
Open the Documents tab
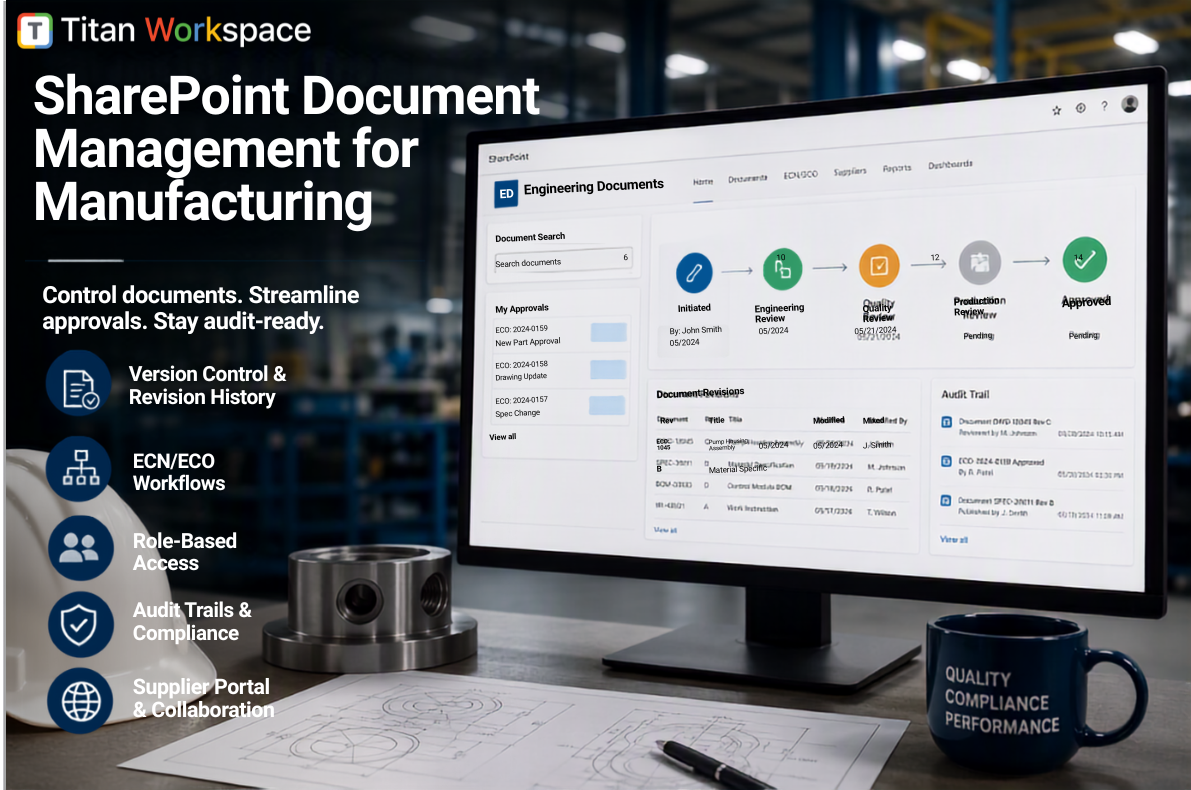[x=747, y=179]
